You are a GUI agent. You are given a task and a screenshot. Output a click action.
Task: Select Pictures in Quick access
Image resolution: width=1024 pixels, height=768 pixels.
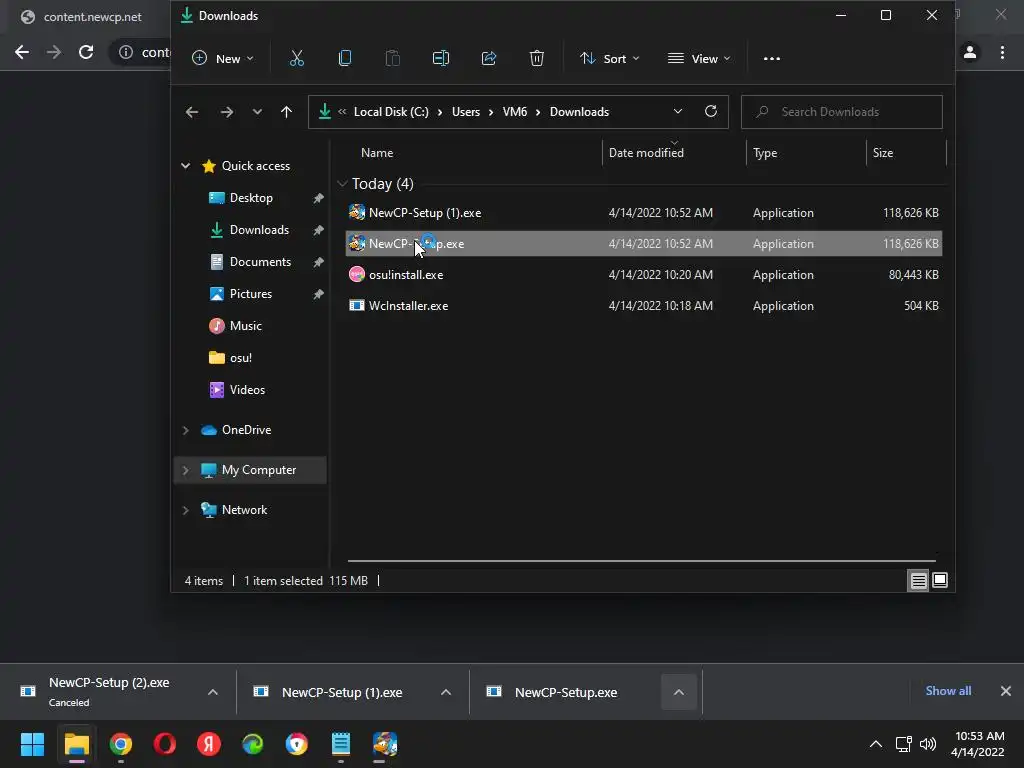251,294
